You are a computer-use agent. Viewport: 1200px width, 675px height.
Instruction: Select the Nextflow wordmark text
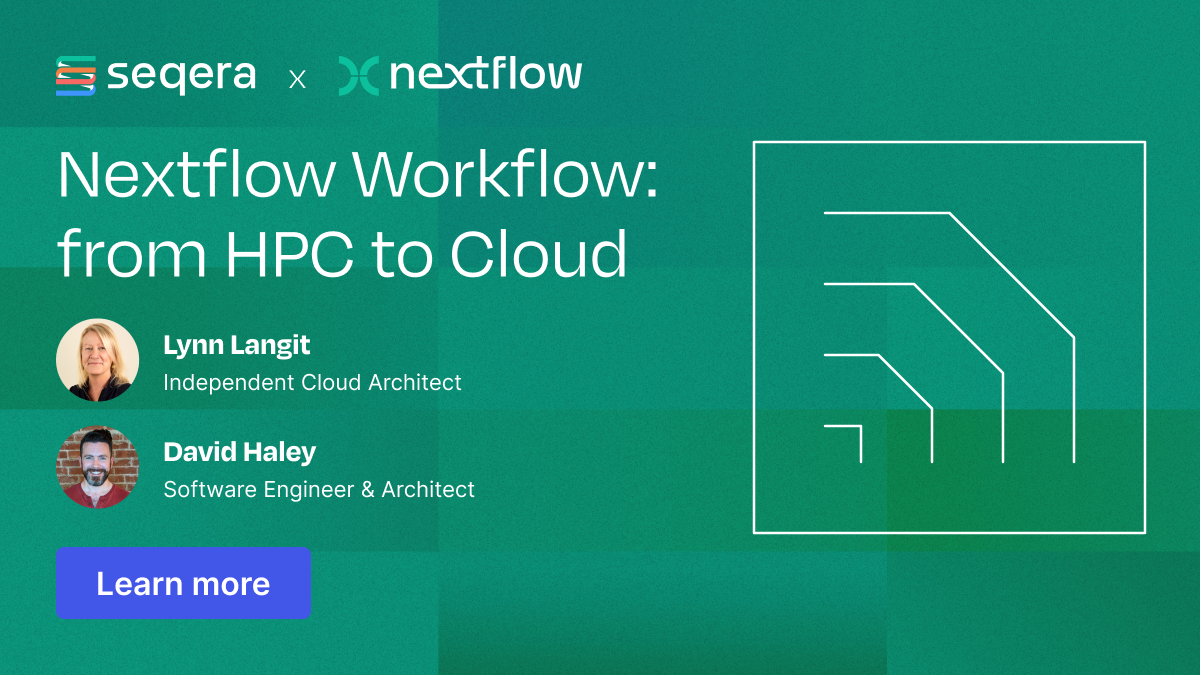[x=487, y=73]
